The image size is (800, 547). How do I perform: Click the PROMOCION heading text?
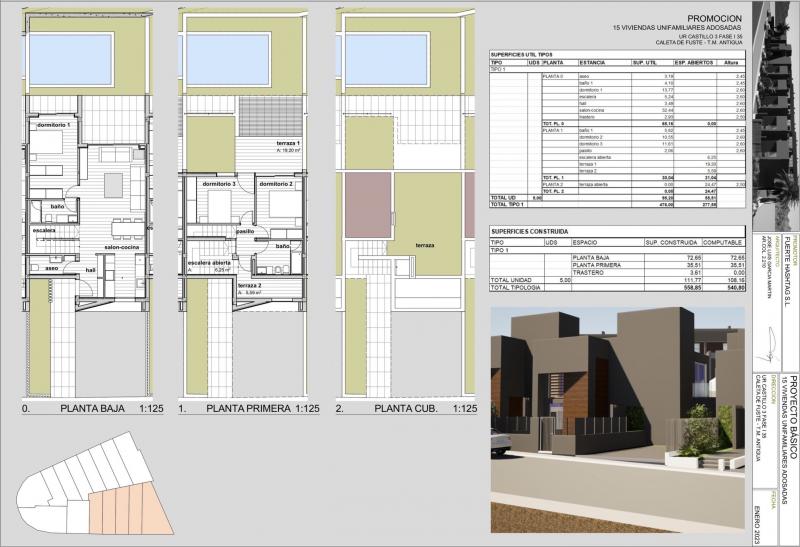click(715, 19)
